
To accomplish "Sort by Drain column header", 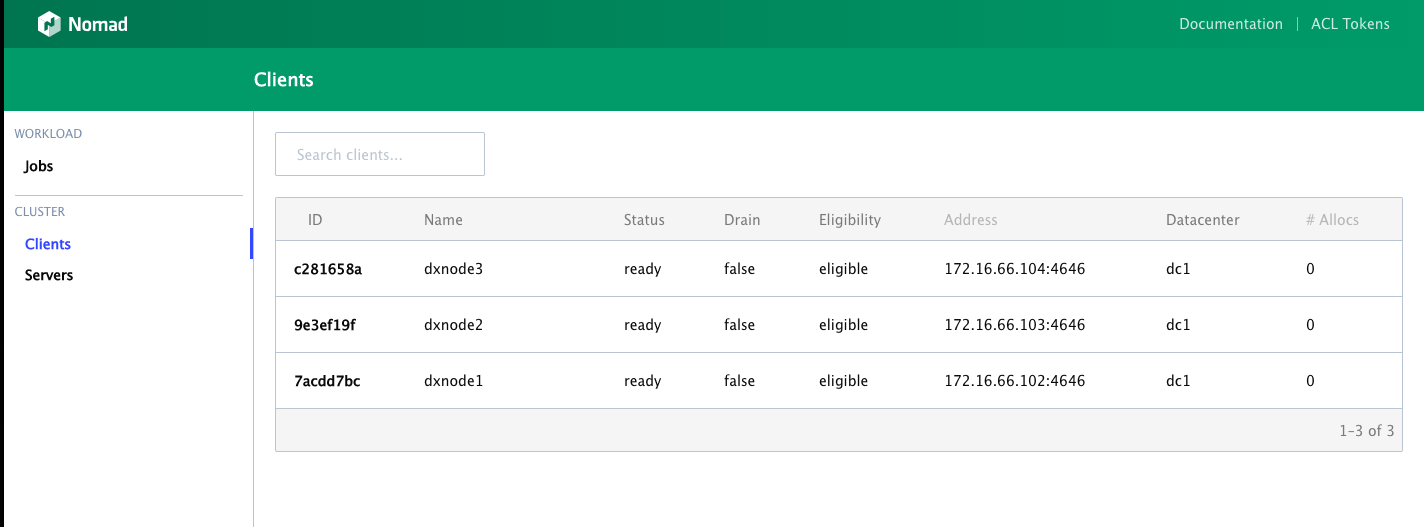I will (742, 220).
